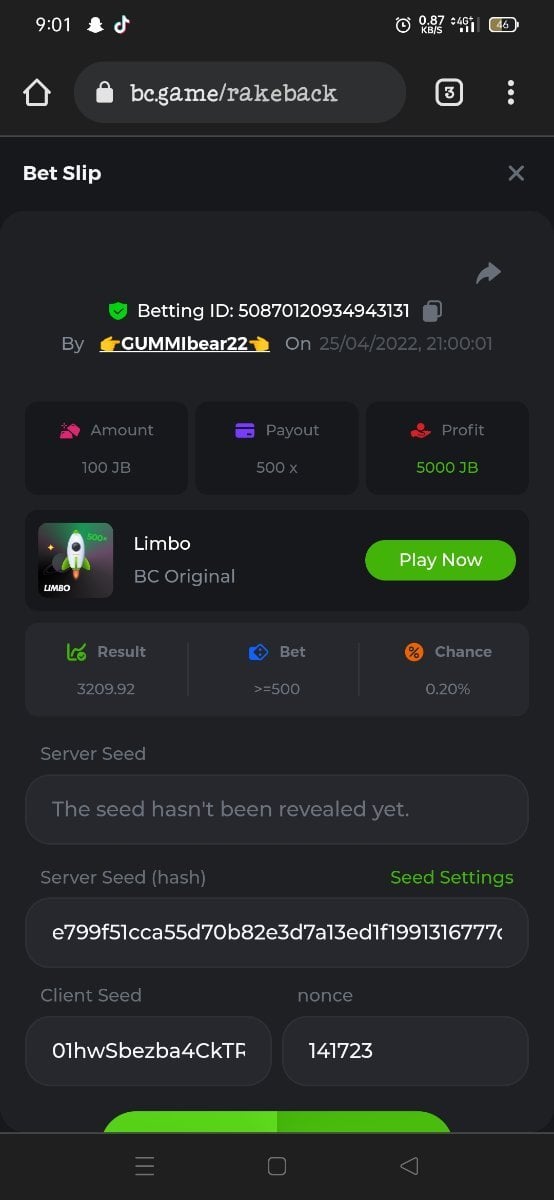Viewport: 554px width, 1200px height.
Task: Select the Server Seed hash field
Action: click(x=277, y=932)
